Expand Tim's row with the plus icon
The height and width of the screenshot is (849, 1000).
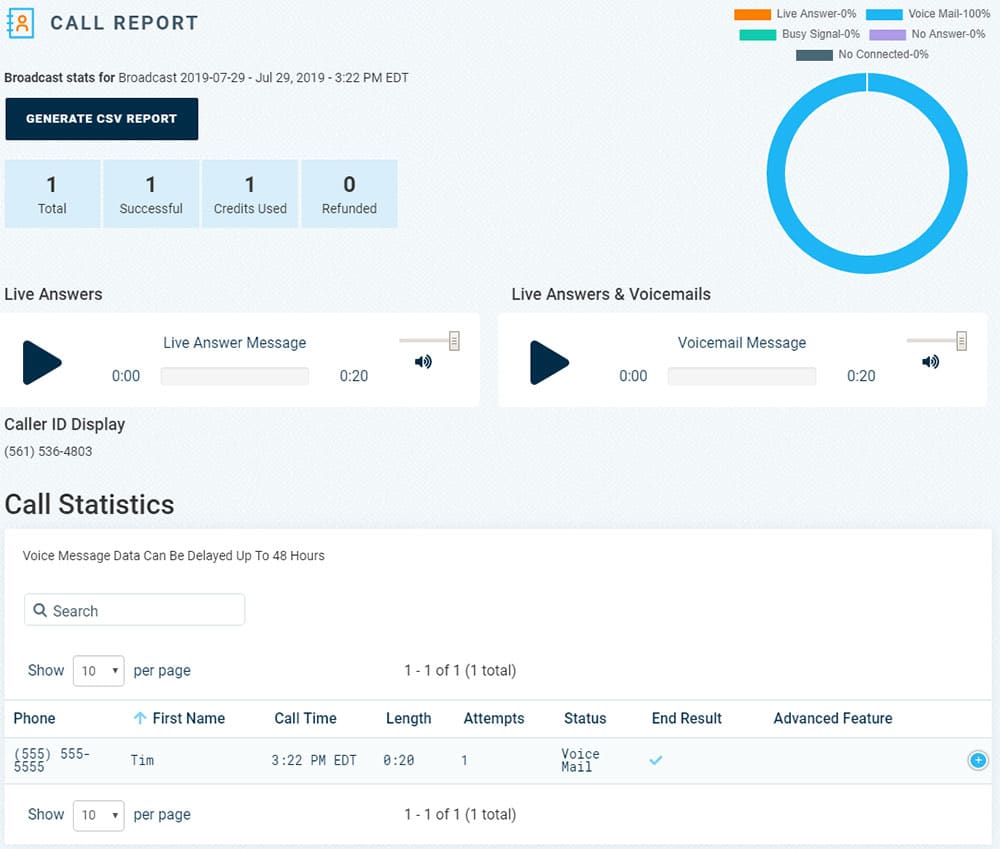point(978,760)
